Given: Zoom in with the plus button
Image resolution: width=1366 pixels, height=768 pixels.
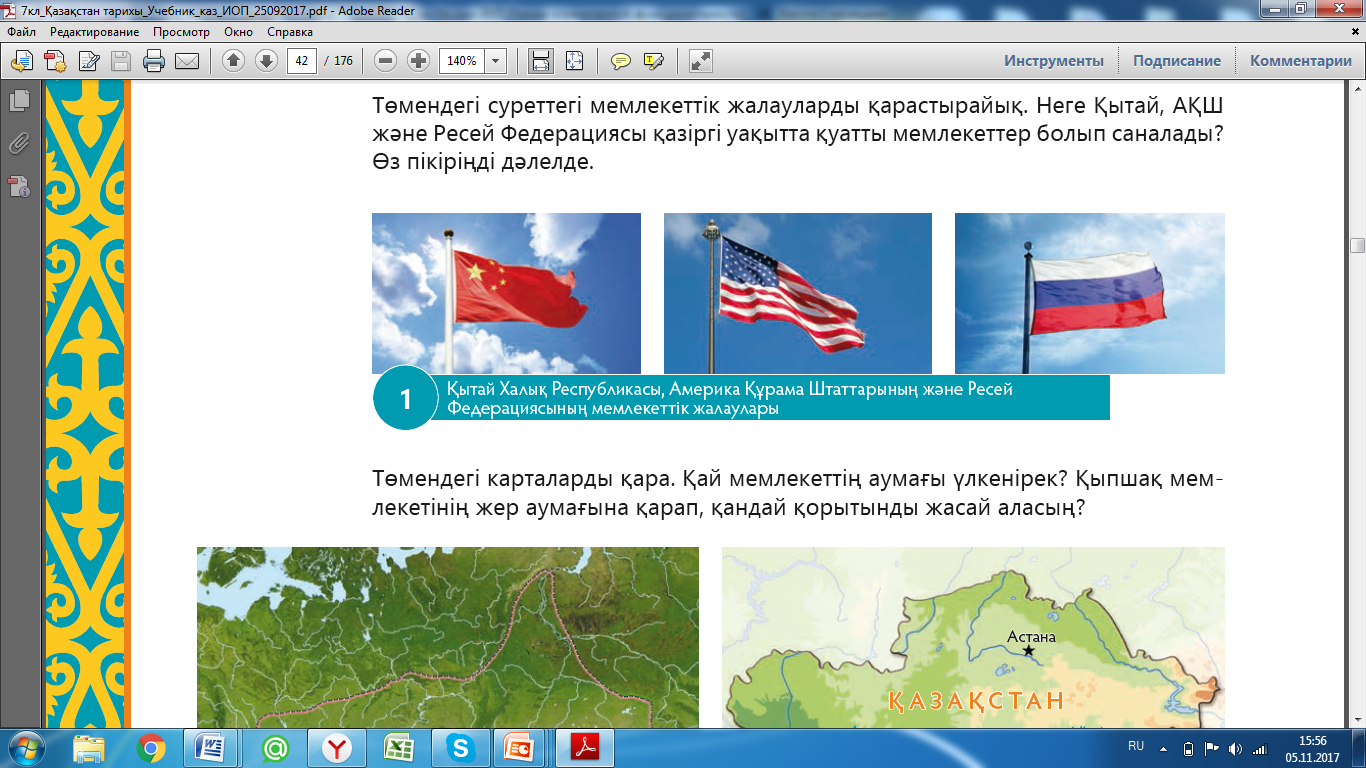Looking at the screenshot, I should point(419,61).
